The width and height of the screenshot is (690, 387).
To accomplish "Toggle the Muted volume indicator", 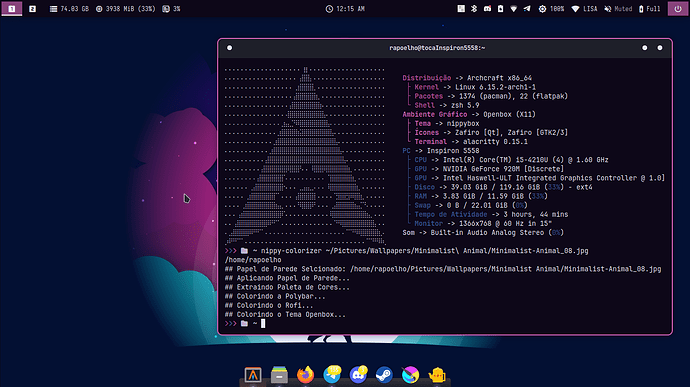I will (618, 9).
